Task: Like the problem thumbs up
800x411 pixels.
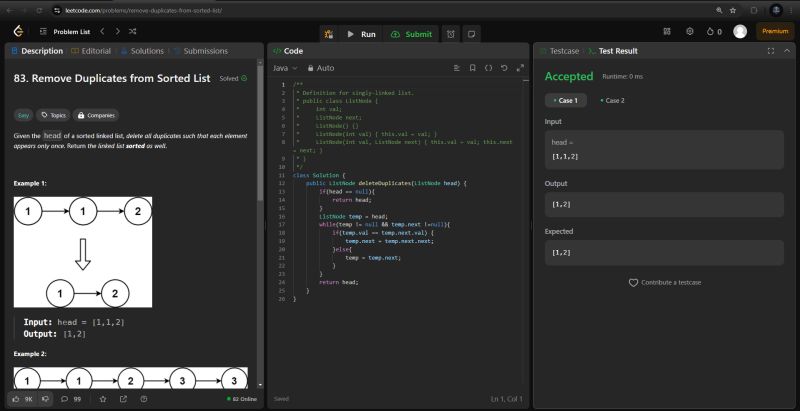Action: (23, 399)
